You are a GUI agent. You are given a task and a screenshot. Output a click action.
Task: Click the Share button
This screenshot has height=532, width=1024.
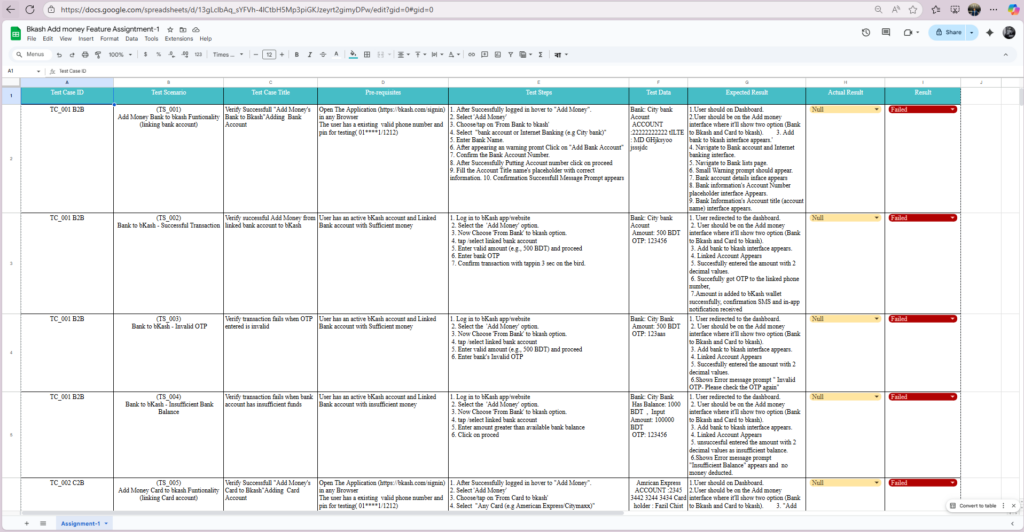[949, 32]
